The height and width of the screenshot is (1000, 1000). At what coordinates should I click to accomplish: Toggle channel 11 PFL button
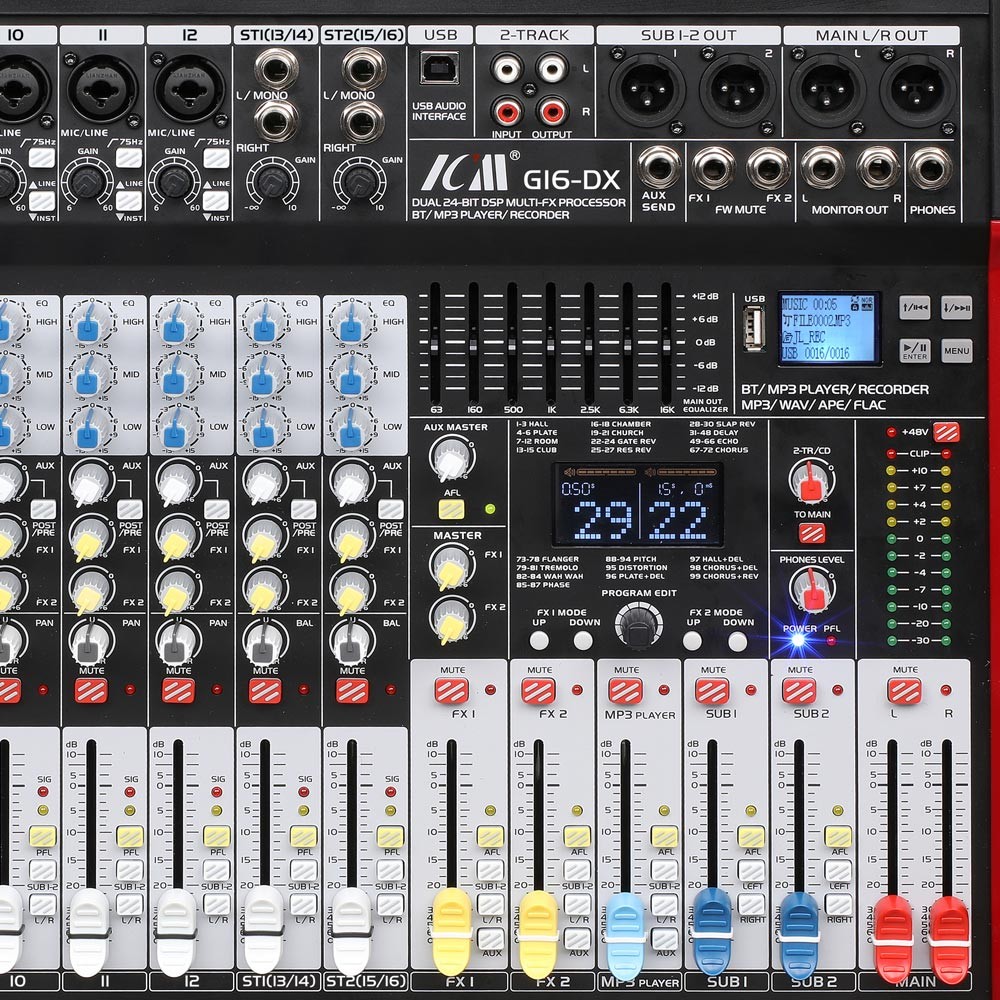coord(129,836)
